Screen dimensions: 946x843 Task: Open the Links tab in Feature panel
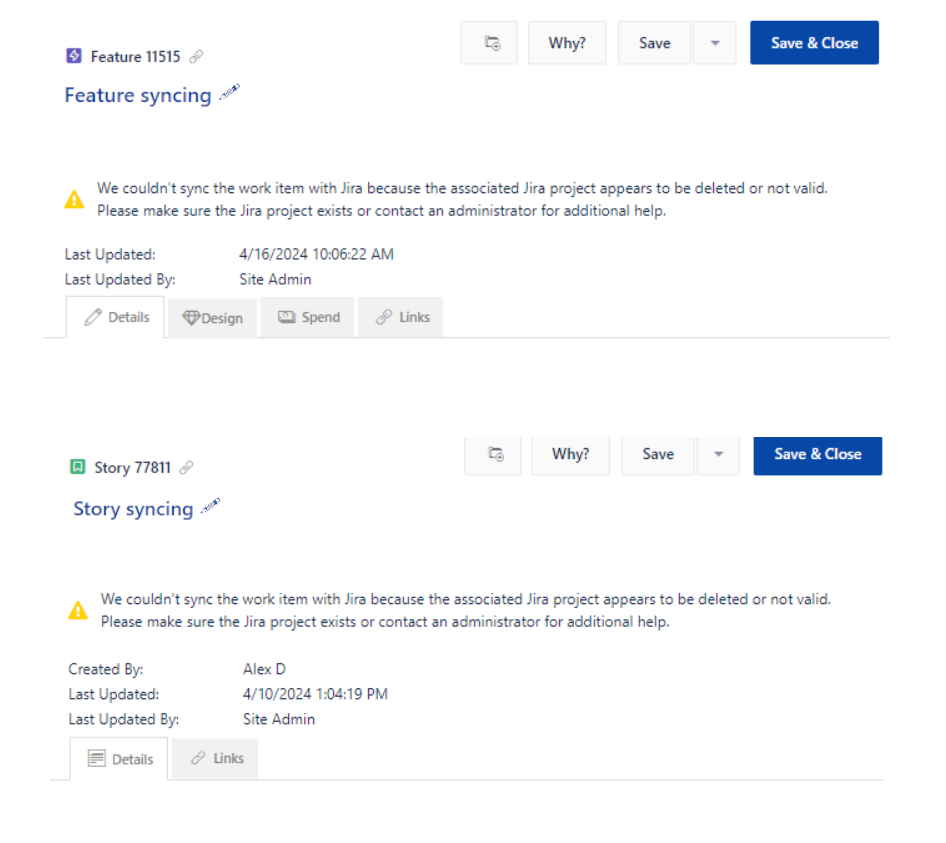[402, 317]
